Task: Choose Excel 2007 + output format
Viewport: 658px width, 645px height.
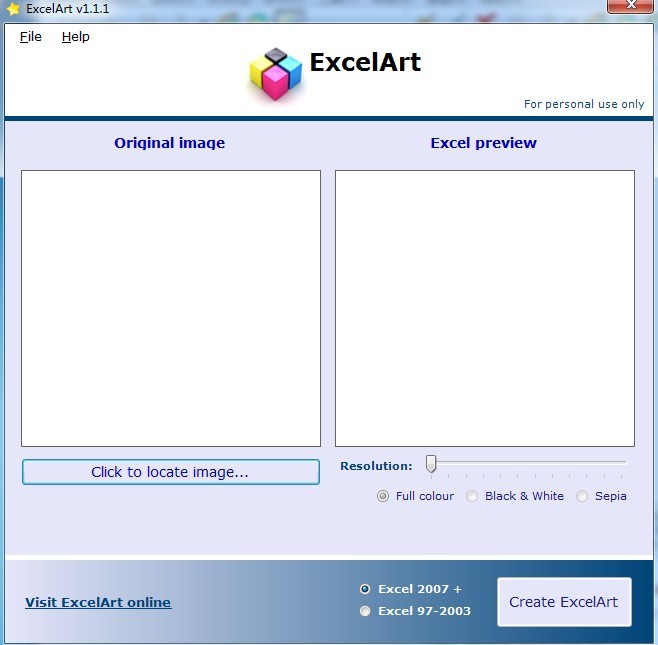Action: [365, 589]
